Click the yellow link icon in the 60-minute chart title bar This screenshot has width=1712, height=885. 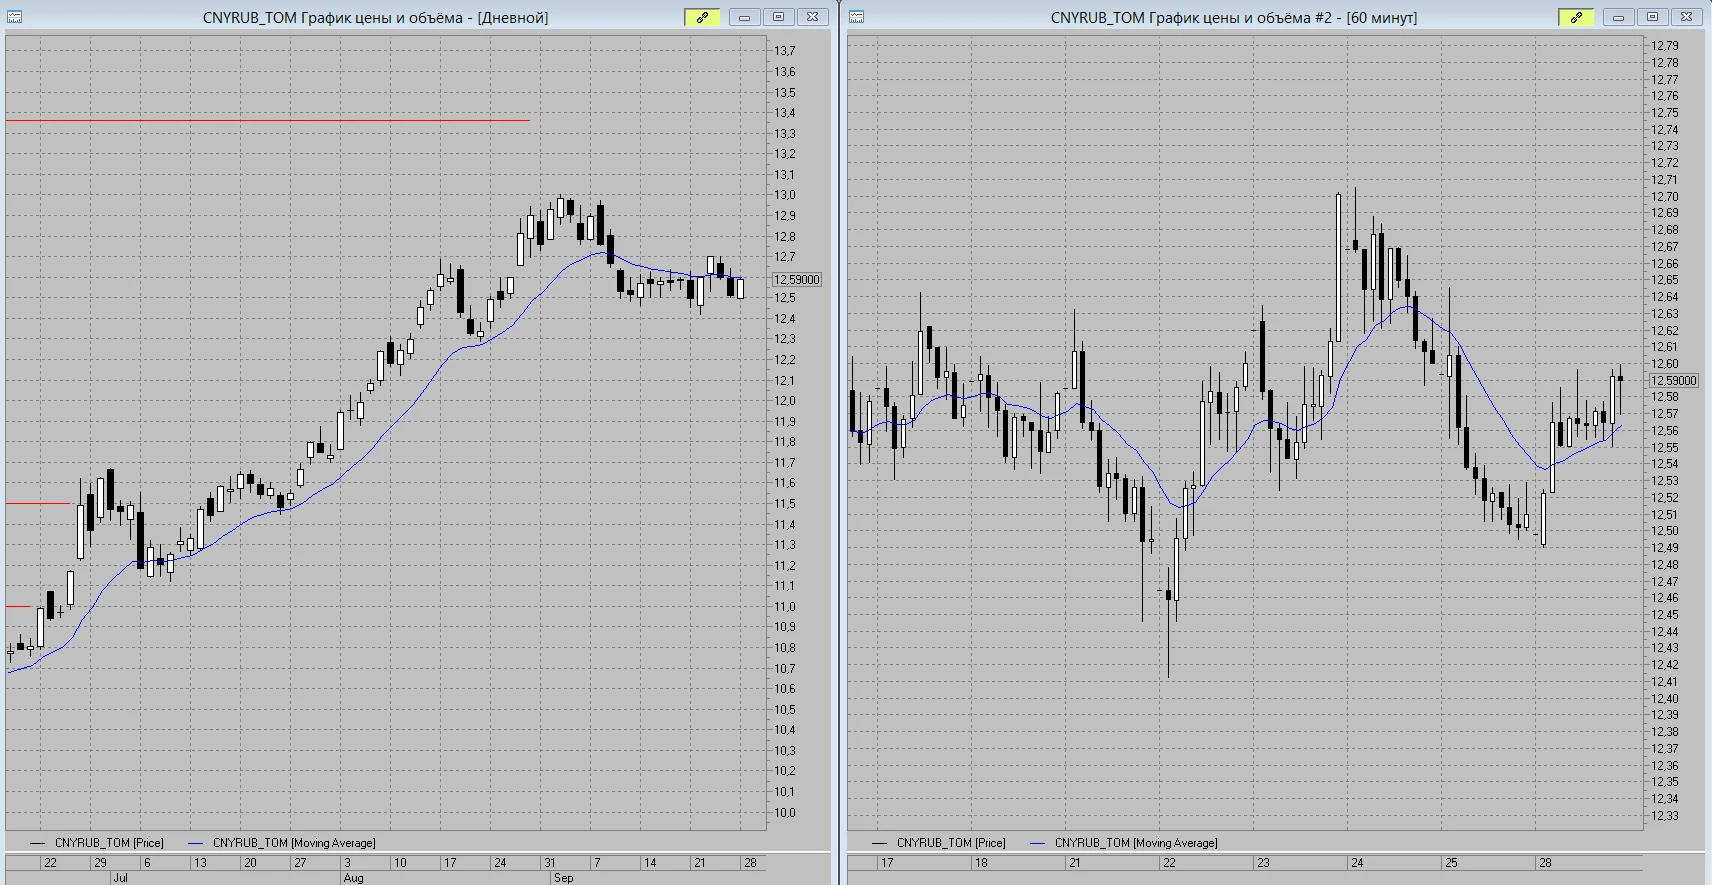(x=1576, y=17)
